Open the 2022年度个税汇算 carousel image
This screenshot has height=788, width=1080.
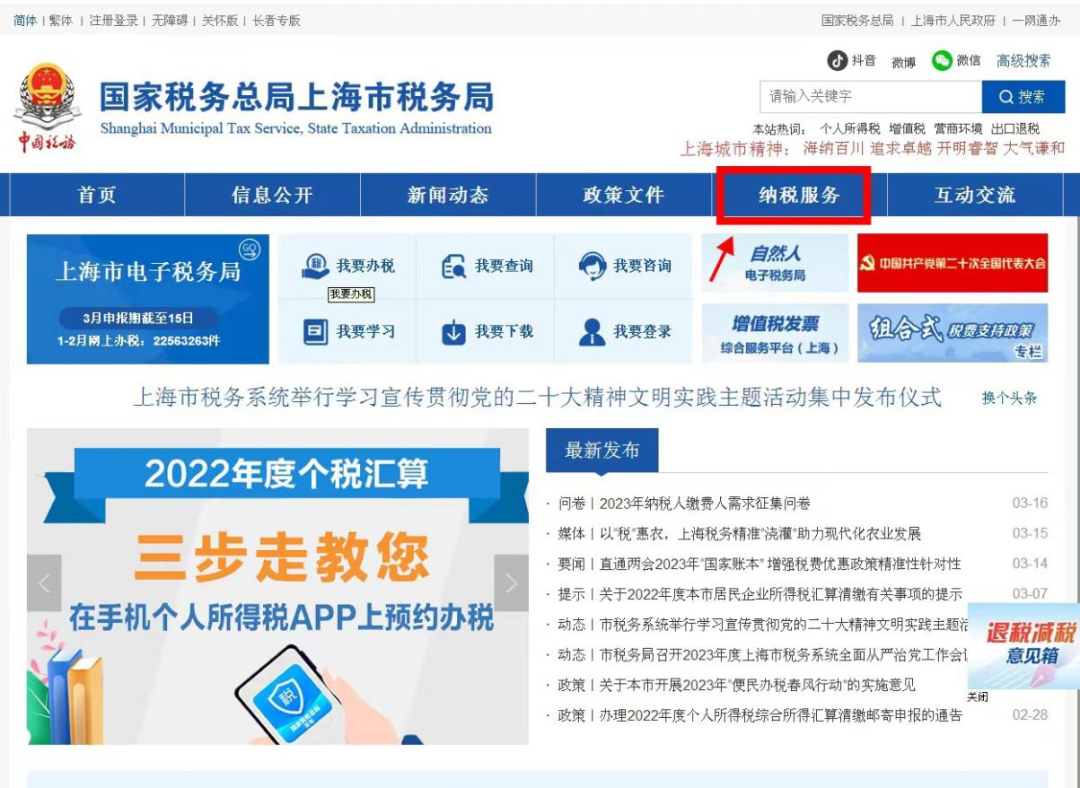coord(278,586)
